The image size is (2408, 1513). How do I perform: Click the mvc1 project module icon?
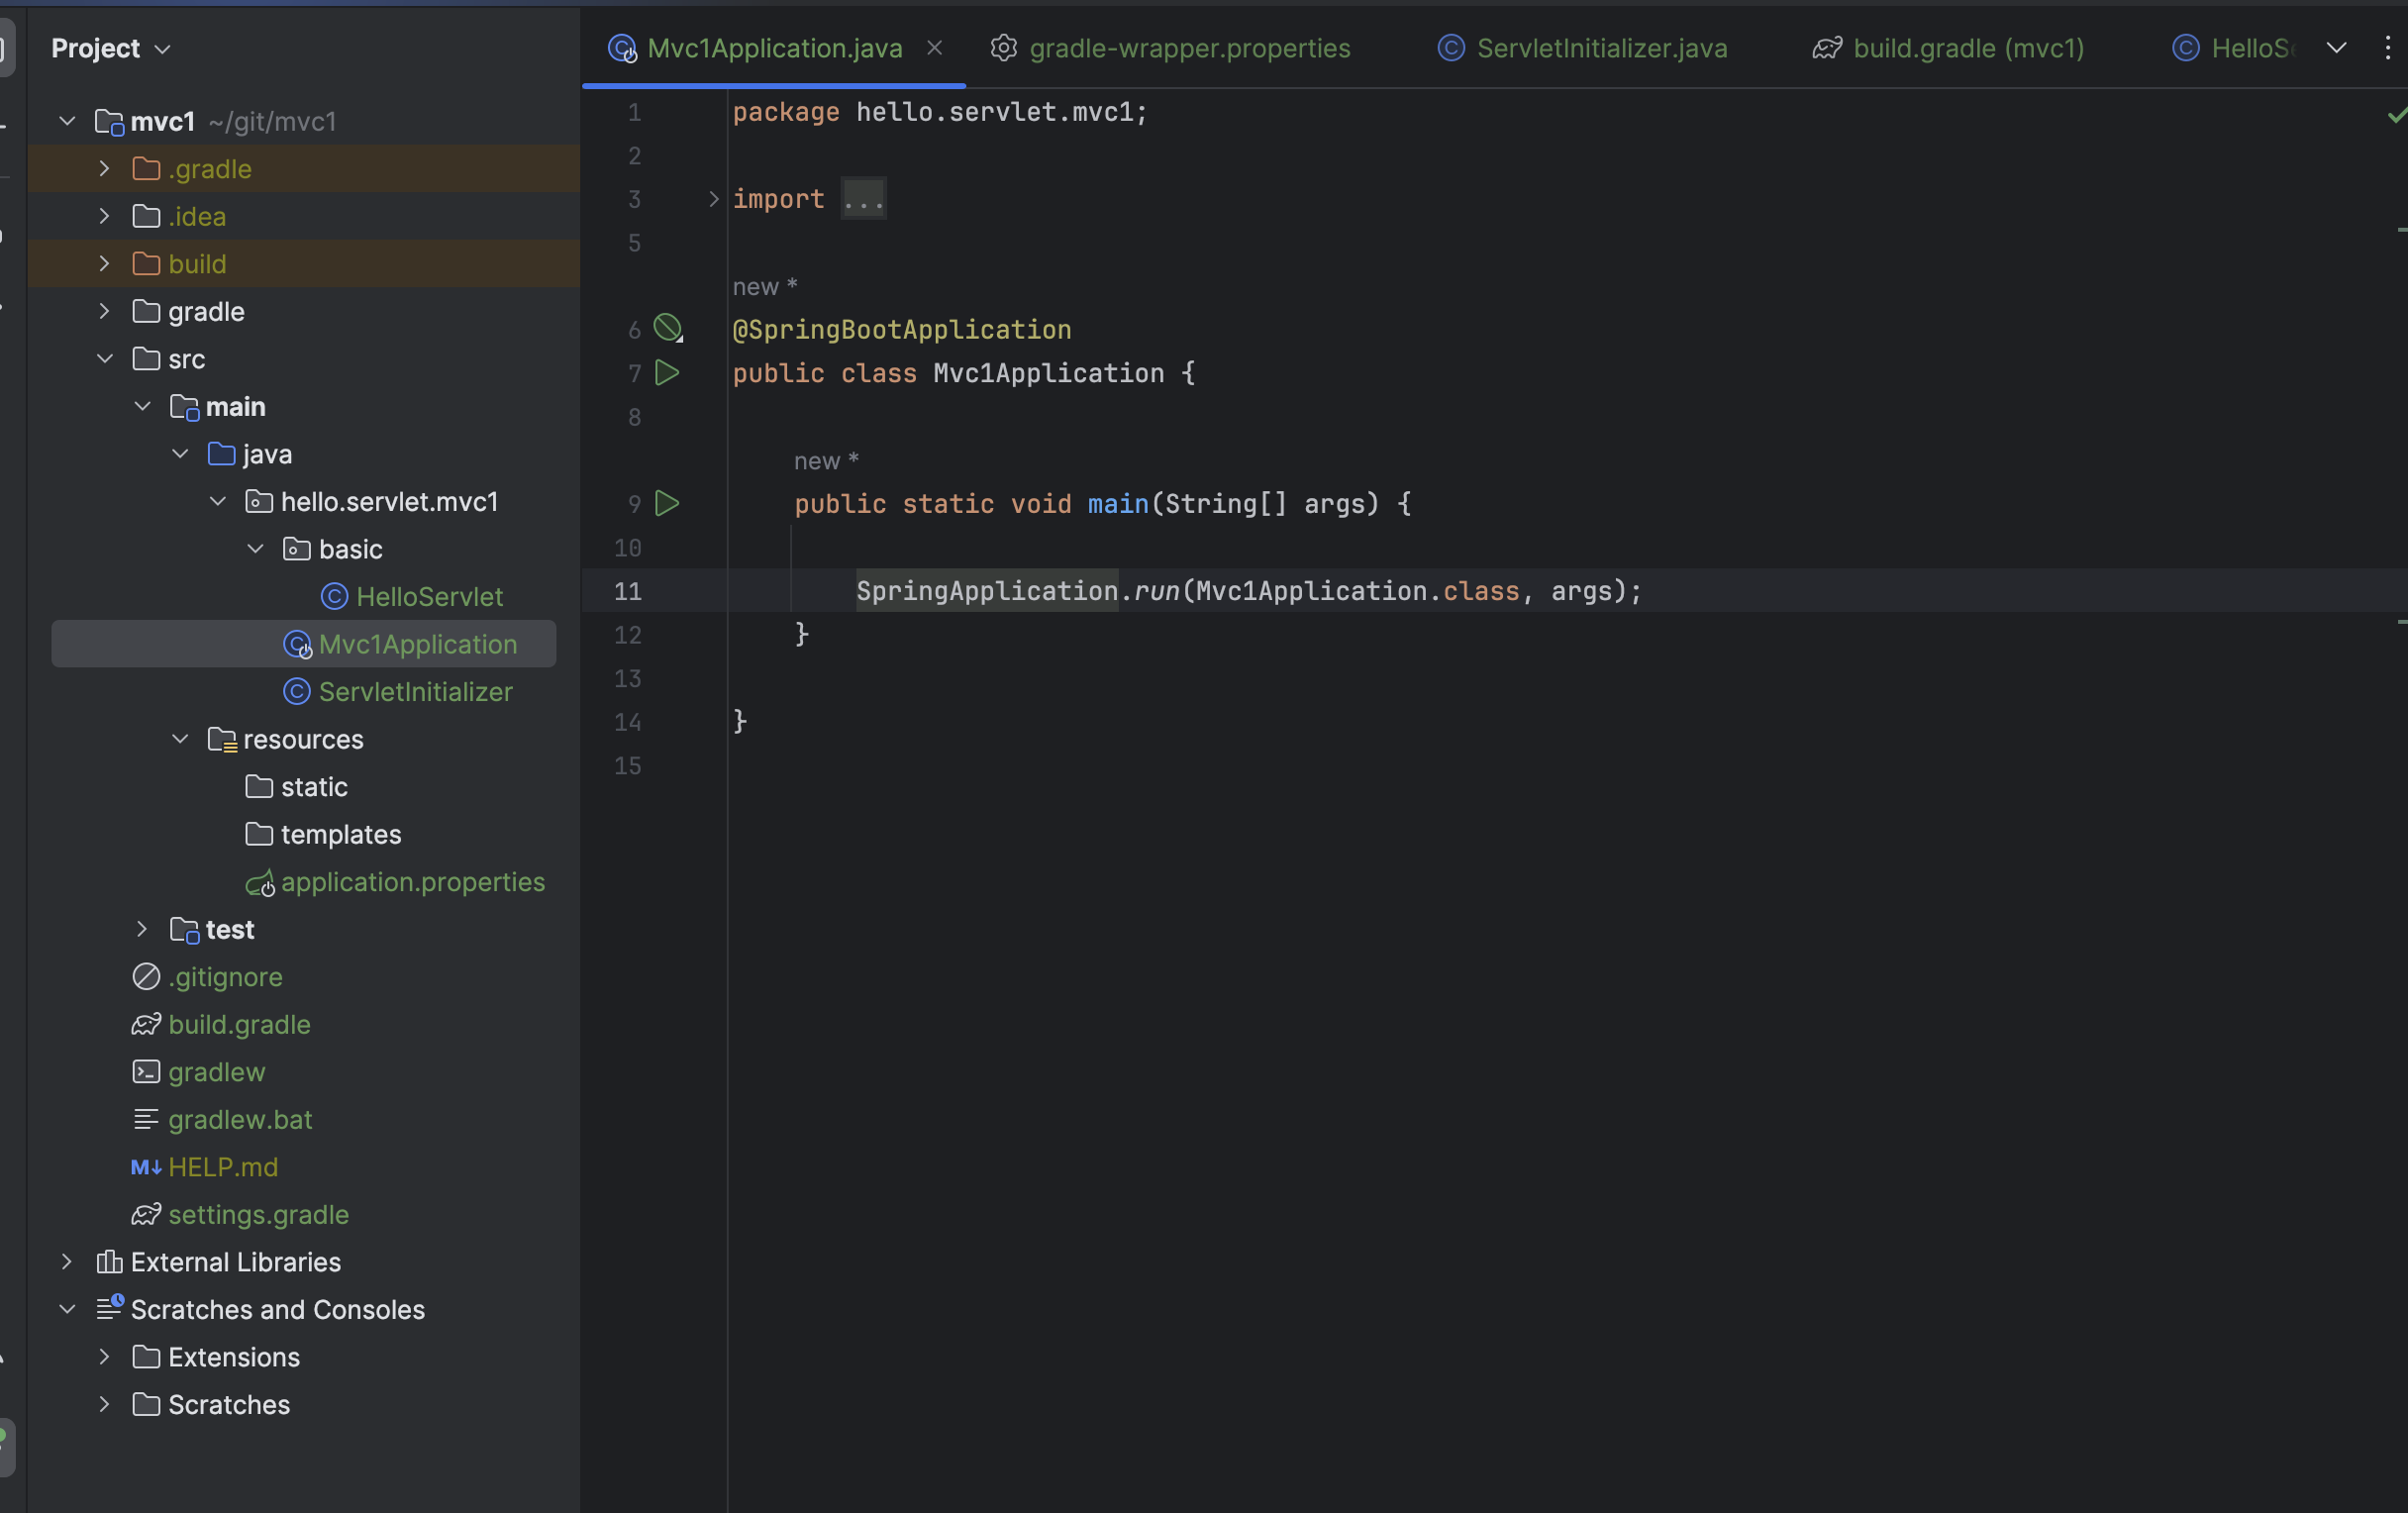pyautogui.click(x=109, y=122)
